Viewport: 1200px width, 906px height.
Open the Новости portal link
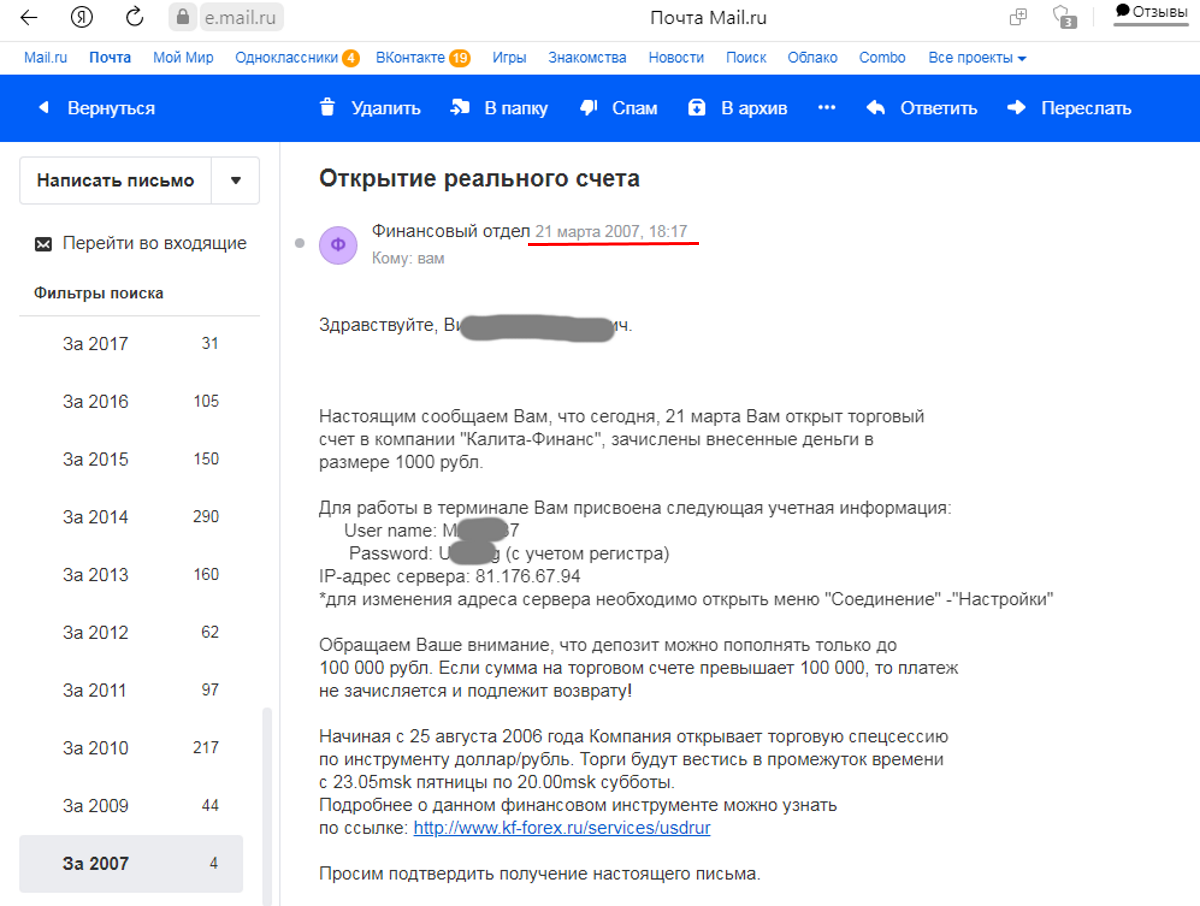point(676,58)
